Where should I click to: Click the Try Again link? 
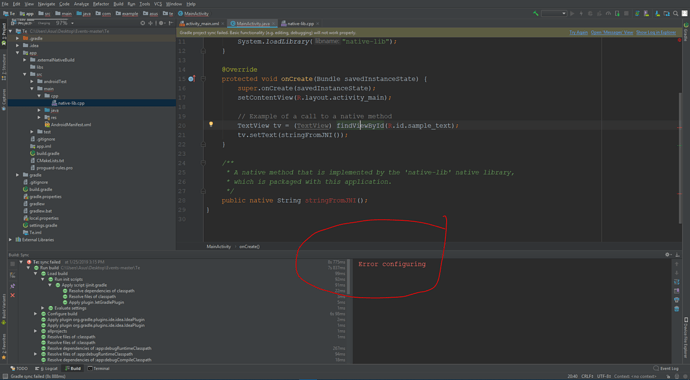tap(578, 33)
